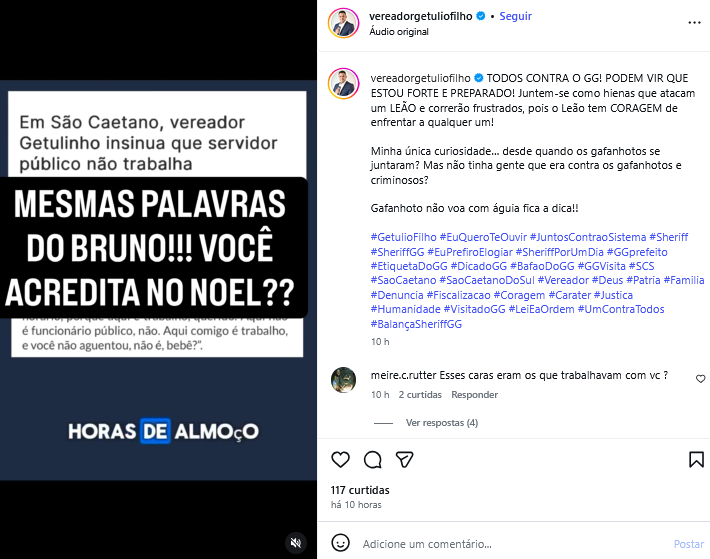Image resolution: width=710 pixels, height=559 pixels.
Task: Open the #SaoCaetanoDoSul hashtag link
Action: pyautogui.click(x=487, y=280)
